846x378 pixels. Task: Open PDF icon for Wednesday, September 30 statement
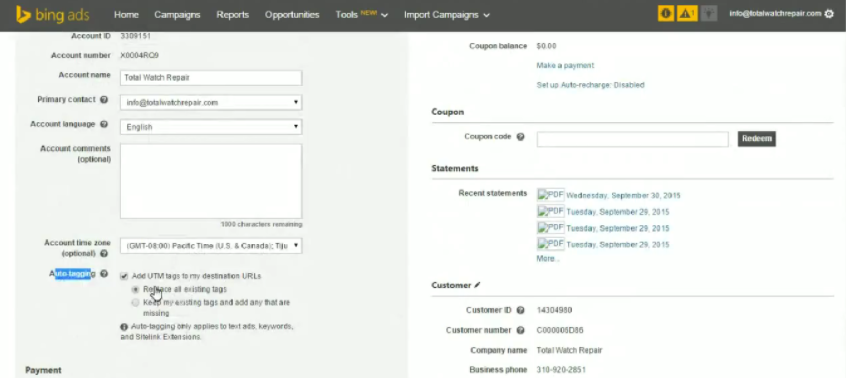550,195
